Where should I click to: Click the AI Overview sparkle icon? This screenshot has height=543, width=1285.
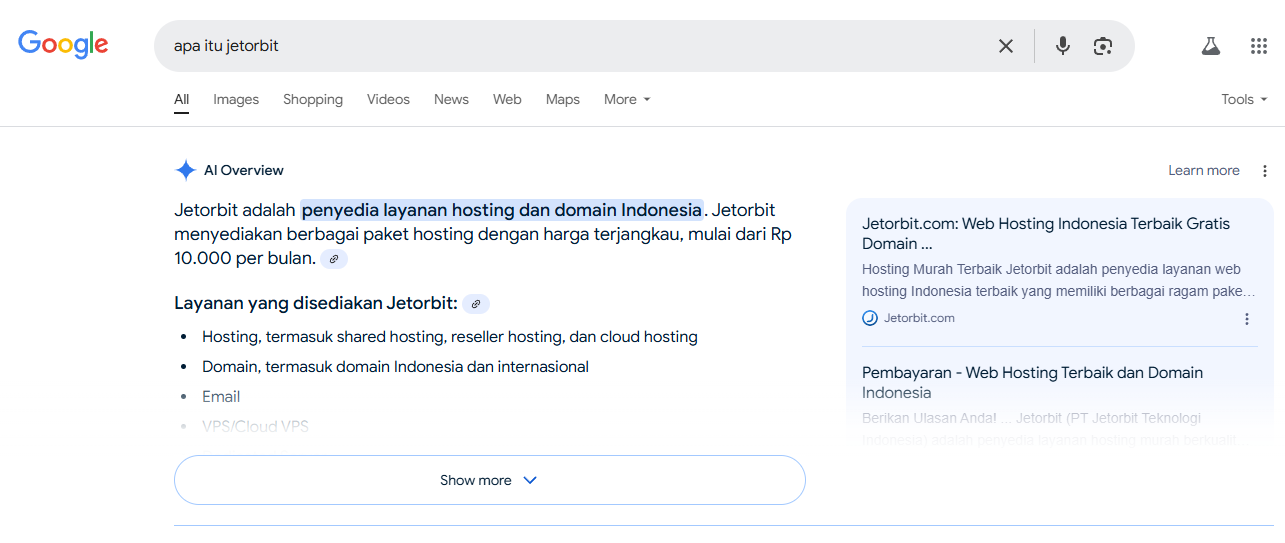[185, 170]
